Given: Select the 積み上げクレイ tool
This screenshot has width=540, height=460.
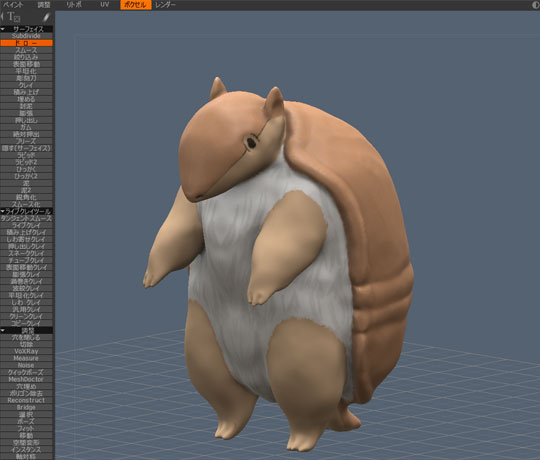Looking at the screenshot, I should (x=27, y=232).
